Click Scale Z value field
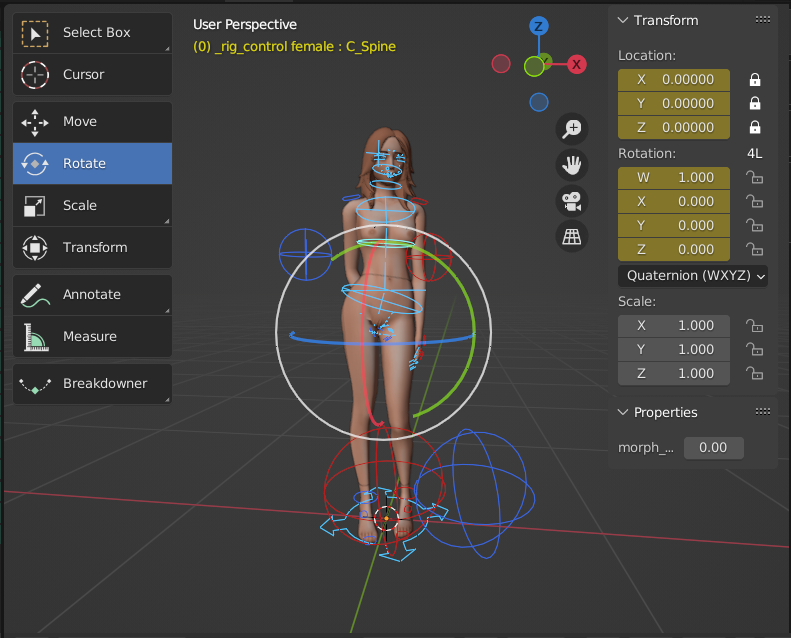The height and width of the screenshot is (638, 791). click(674, 373)
